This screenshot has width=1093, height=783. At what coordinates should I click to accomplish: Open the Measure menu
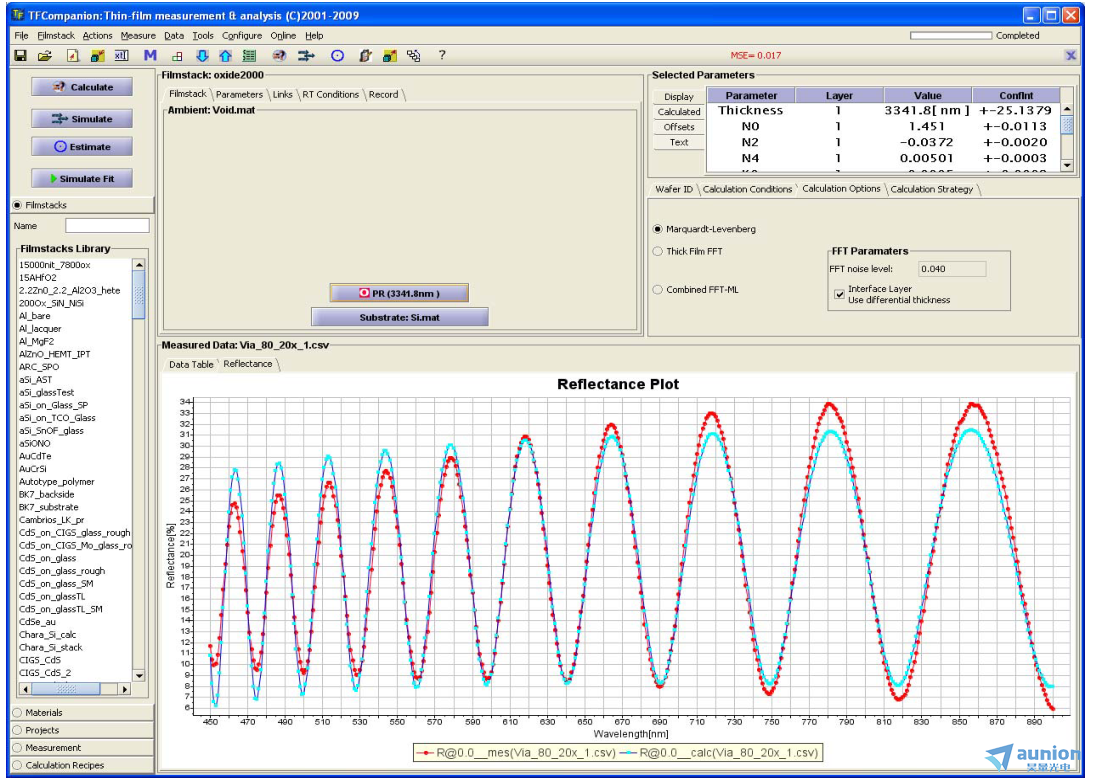138,36
